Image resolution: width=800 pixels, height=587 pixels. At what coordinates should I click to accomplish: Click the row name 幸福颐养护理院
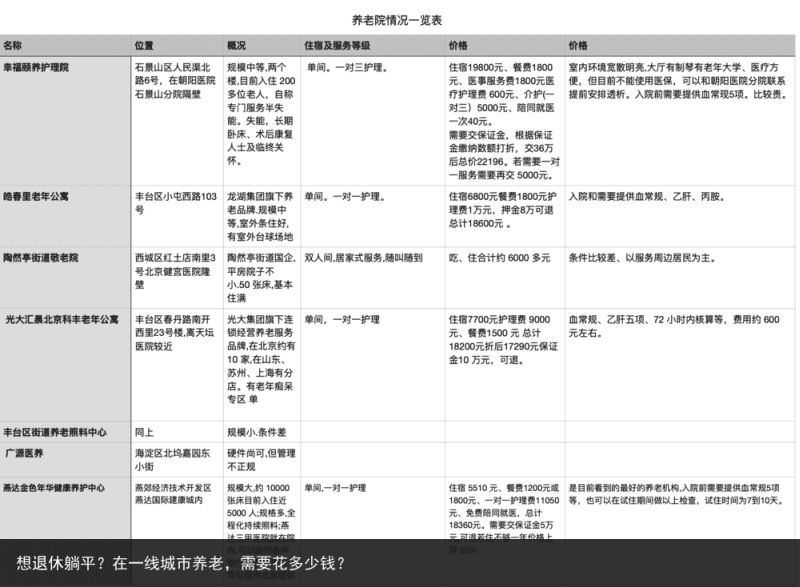pos(36,67)
